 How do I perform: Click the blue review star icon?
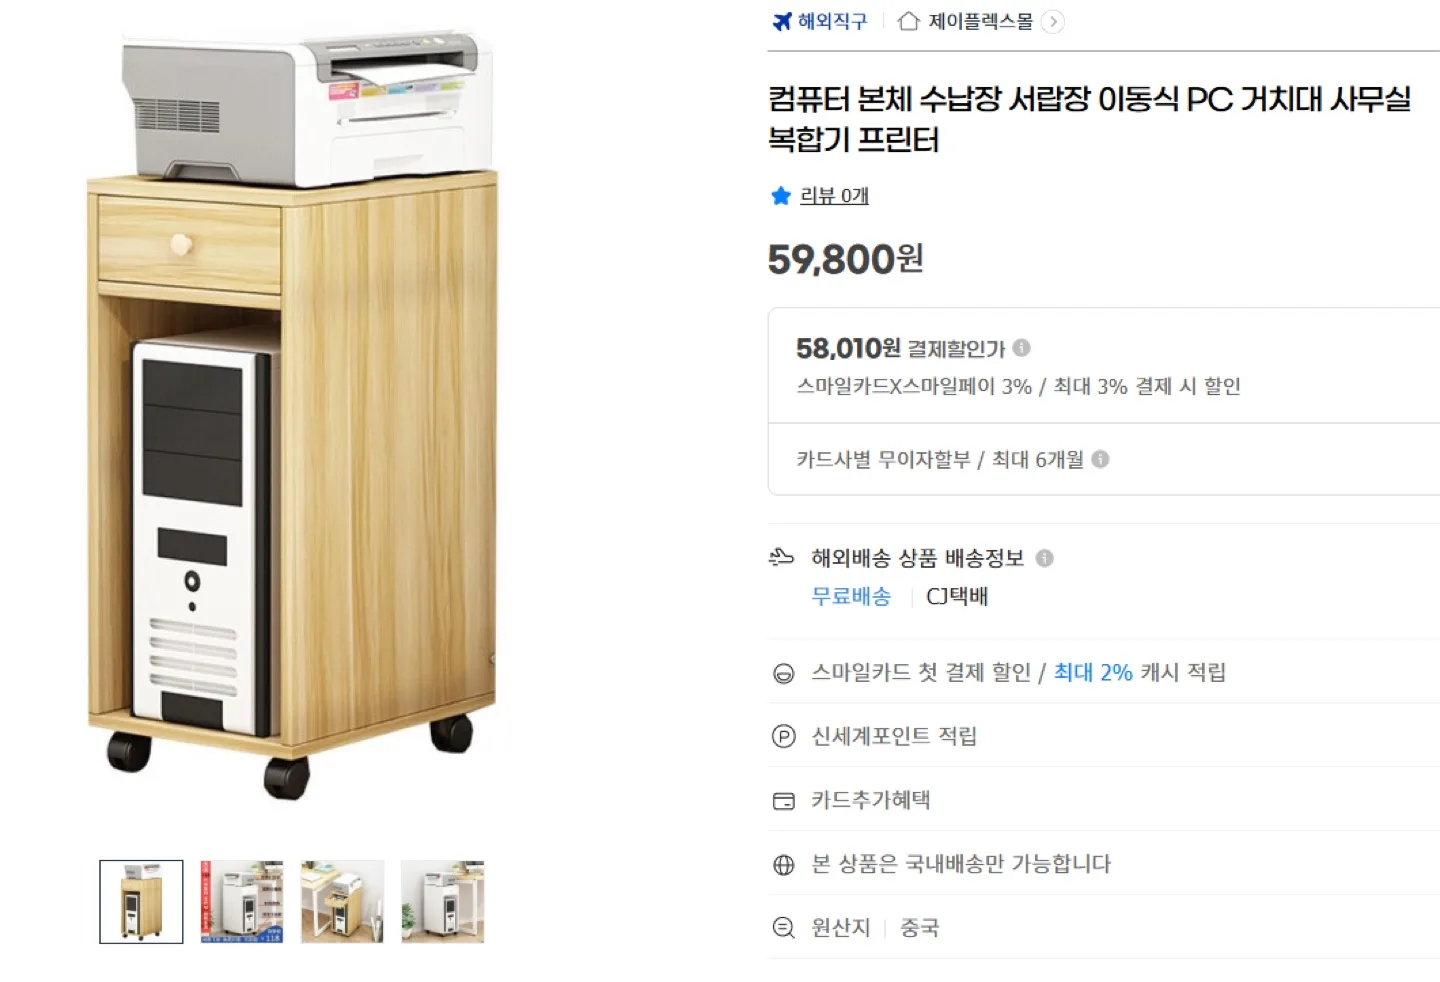pos(781,196)
